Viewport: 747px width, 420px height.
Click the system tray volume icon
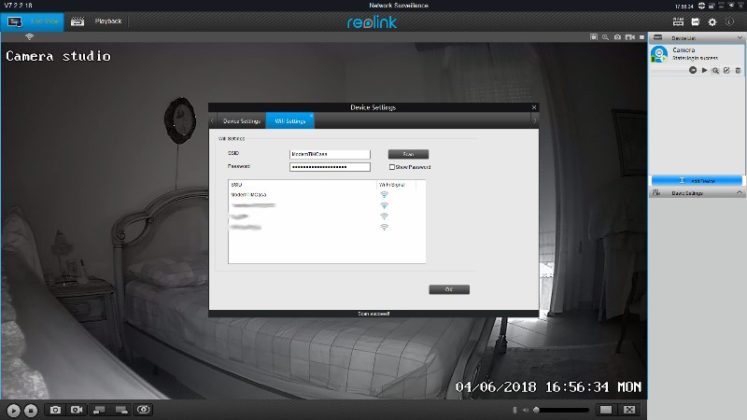click(x=731, y=6)
